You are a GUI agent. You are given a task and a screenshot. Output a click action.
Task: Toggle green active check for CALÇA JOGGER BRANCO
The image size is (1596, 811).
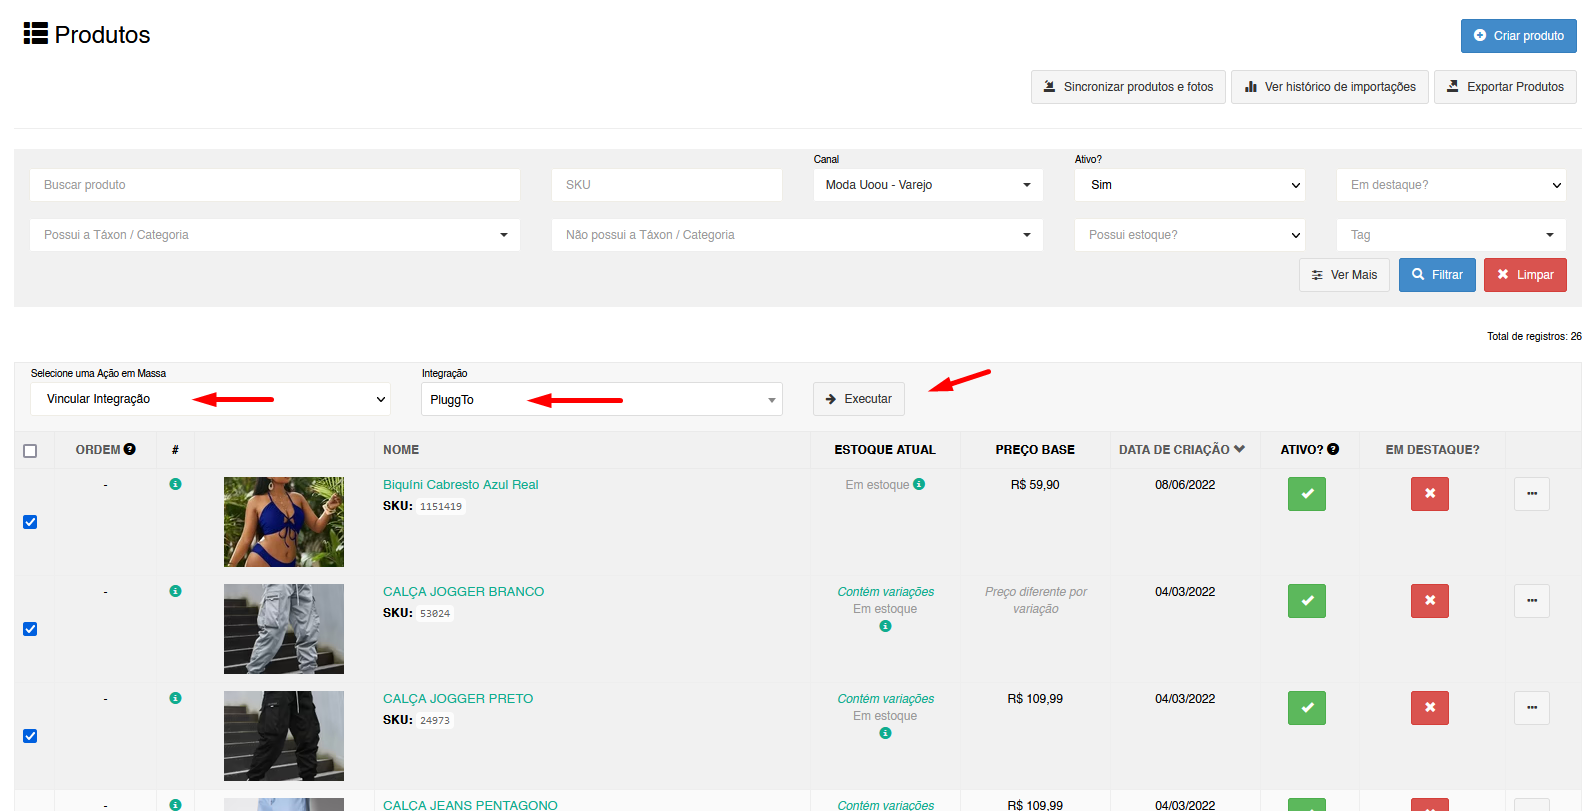pyautogui.click(x=1307, y=601)
